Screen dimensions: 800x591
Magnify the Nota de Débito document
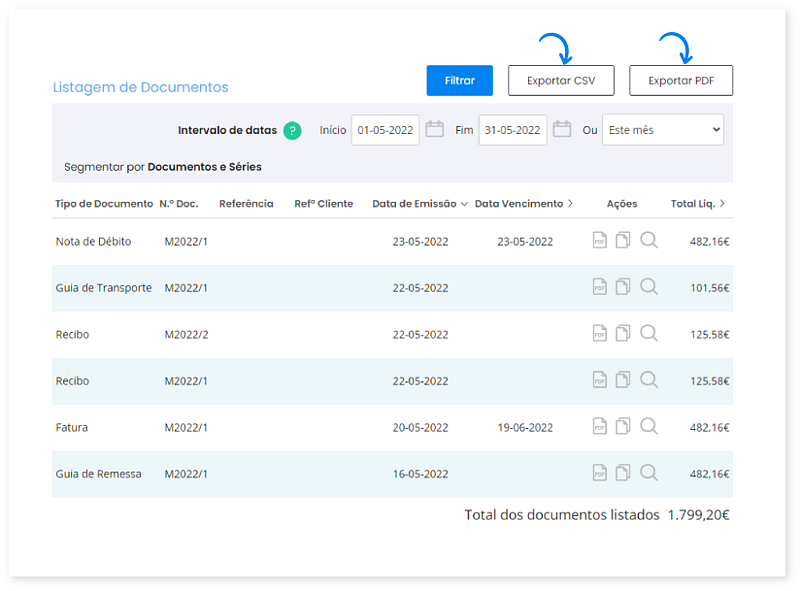(649, 241)
